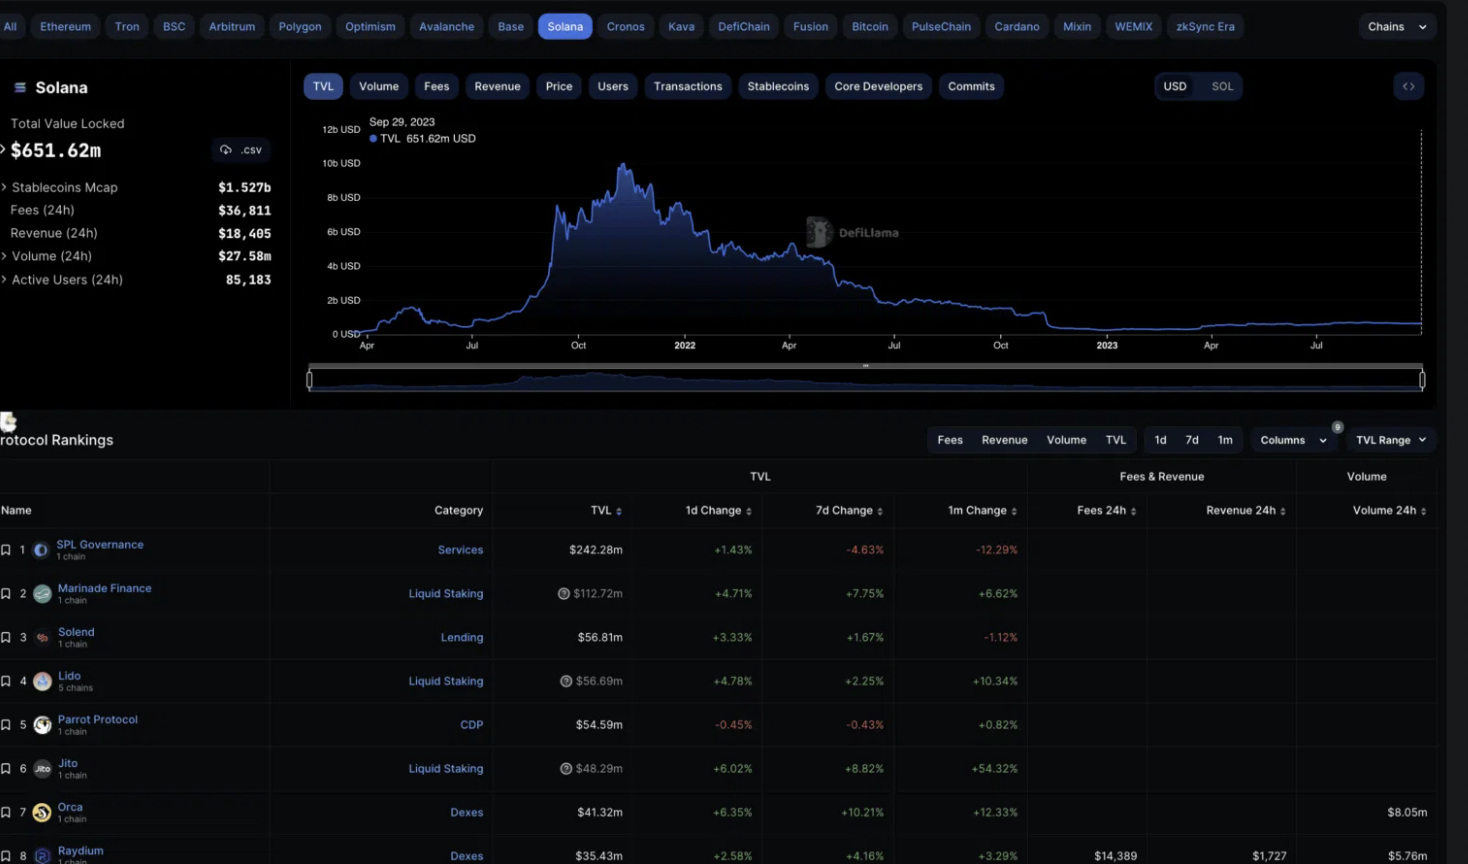1468x864 pixels.
Task: Select the All chains tab
Action: click(10, 27)
